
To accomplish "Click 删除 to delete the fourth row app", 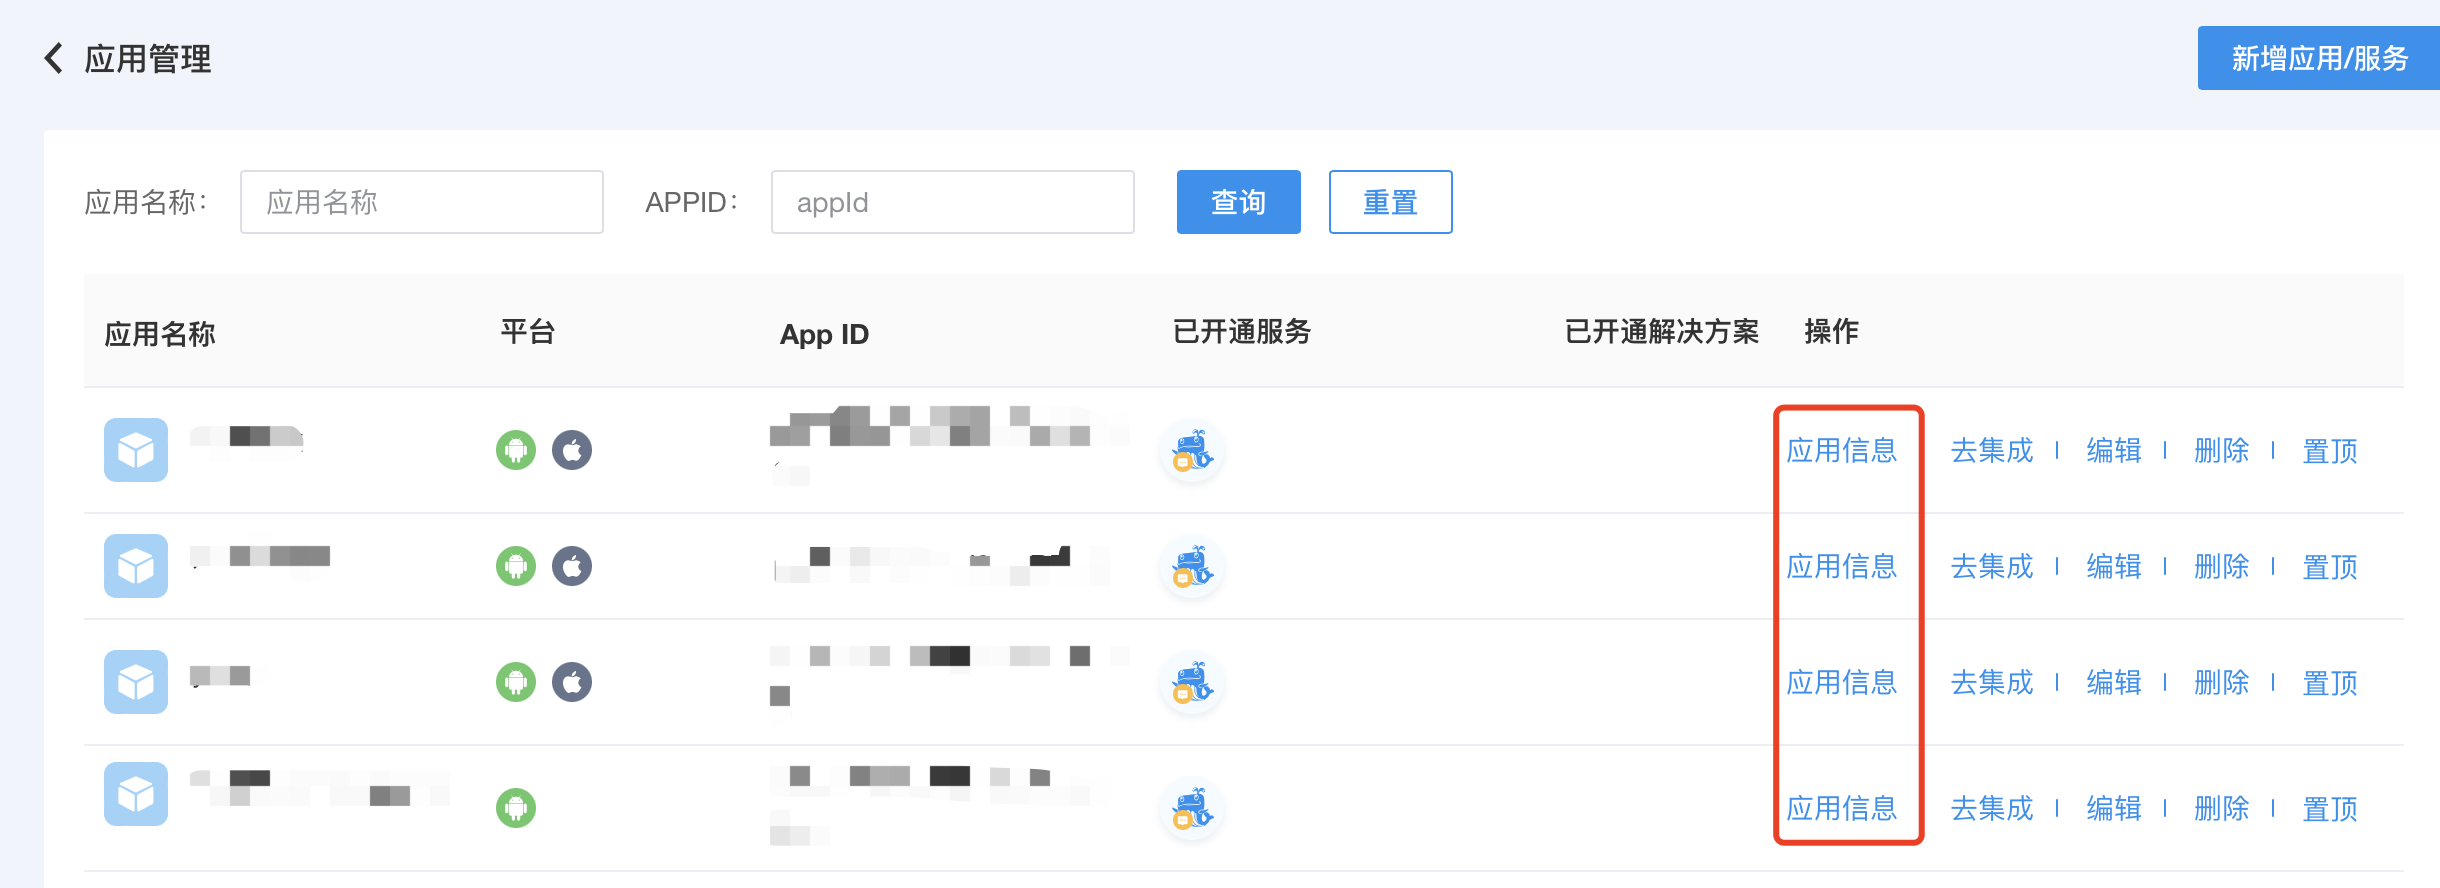I will (x=2222, y=809).
